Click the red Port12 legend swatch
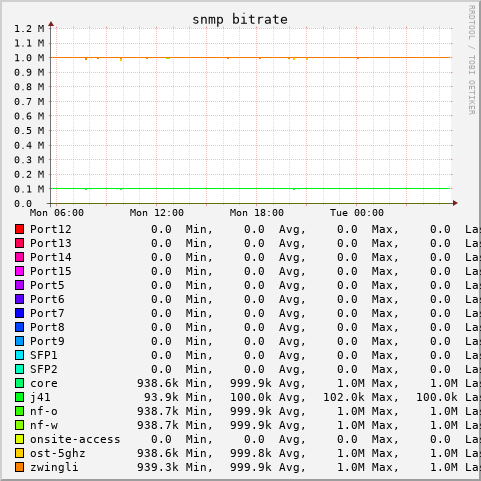 coord(20,229)
